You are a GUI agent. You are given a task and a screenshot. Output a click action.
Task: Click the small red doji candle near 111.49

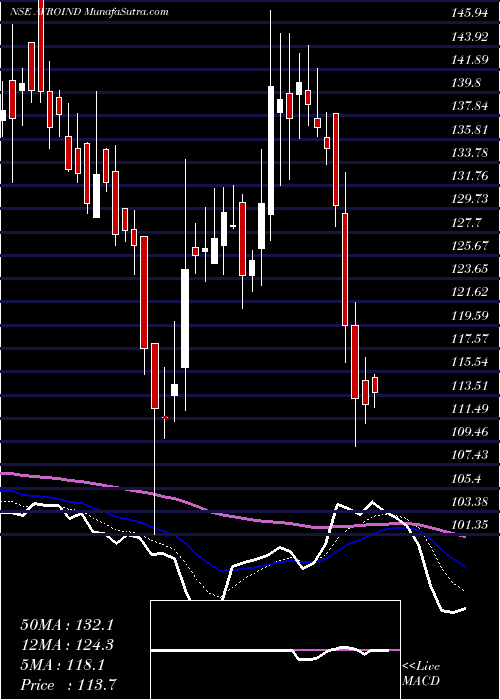tap(165, 417)
